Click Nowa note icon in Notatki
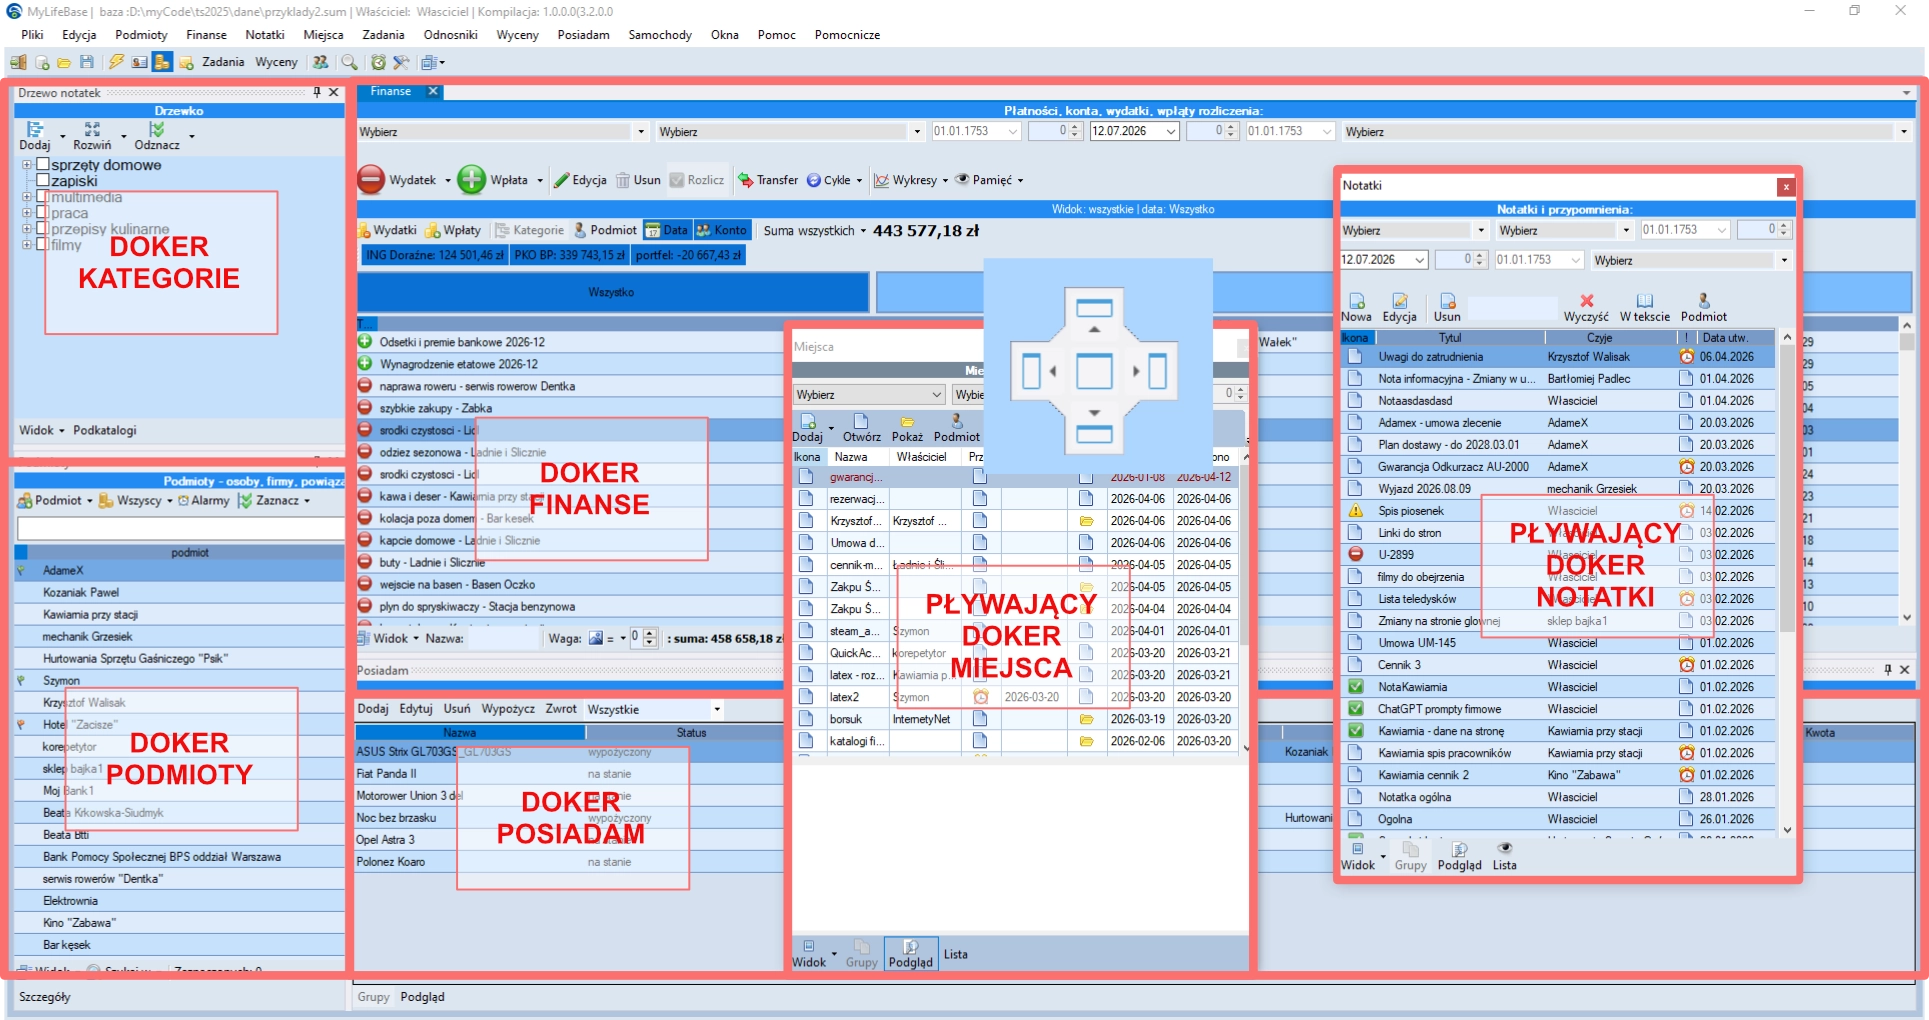 coord(1356,301)
